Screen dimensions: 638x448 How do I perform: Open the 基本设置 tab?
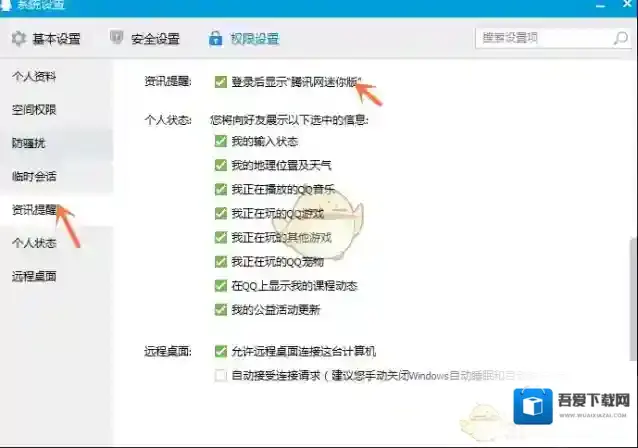click(x=46, y=39)
